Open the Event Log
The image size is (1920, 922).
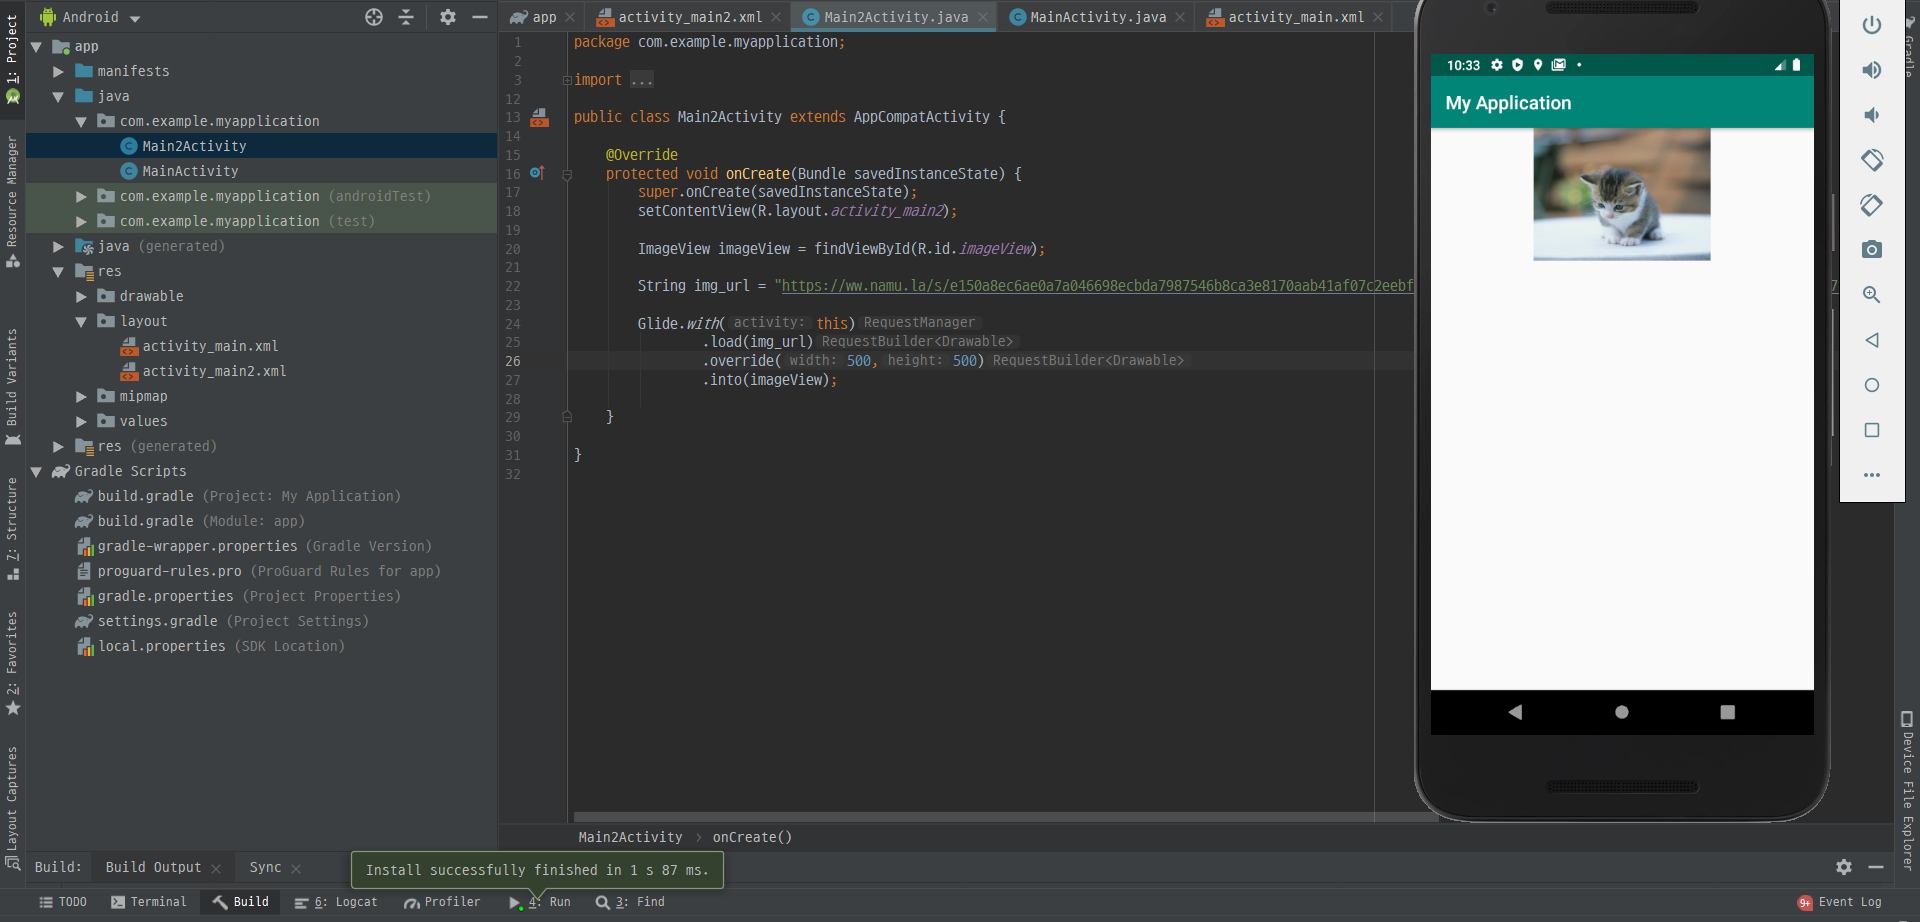(1840, 902)
